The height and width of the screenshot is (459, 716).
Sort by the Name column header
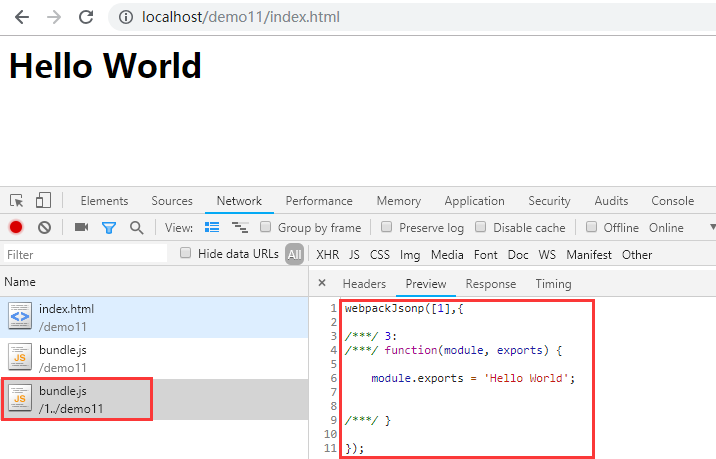(154, 282)
